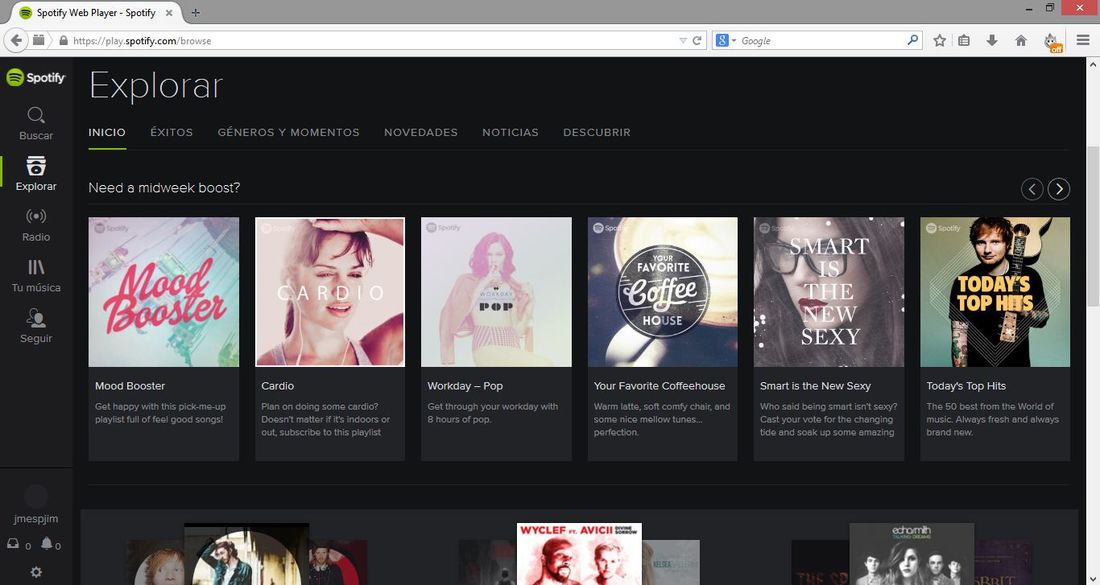1100x585 pixels.
Task: Click the Spotify logo in sidebar
Action: 36,77
